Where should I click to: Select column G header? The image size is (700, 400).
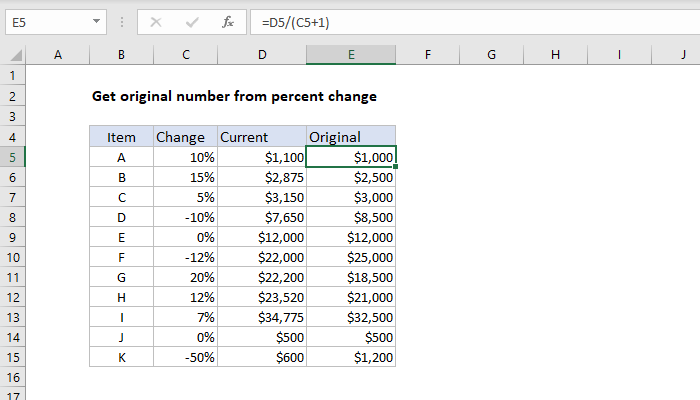[x=492, y=55]
